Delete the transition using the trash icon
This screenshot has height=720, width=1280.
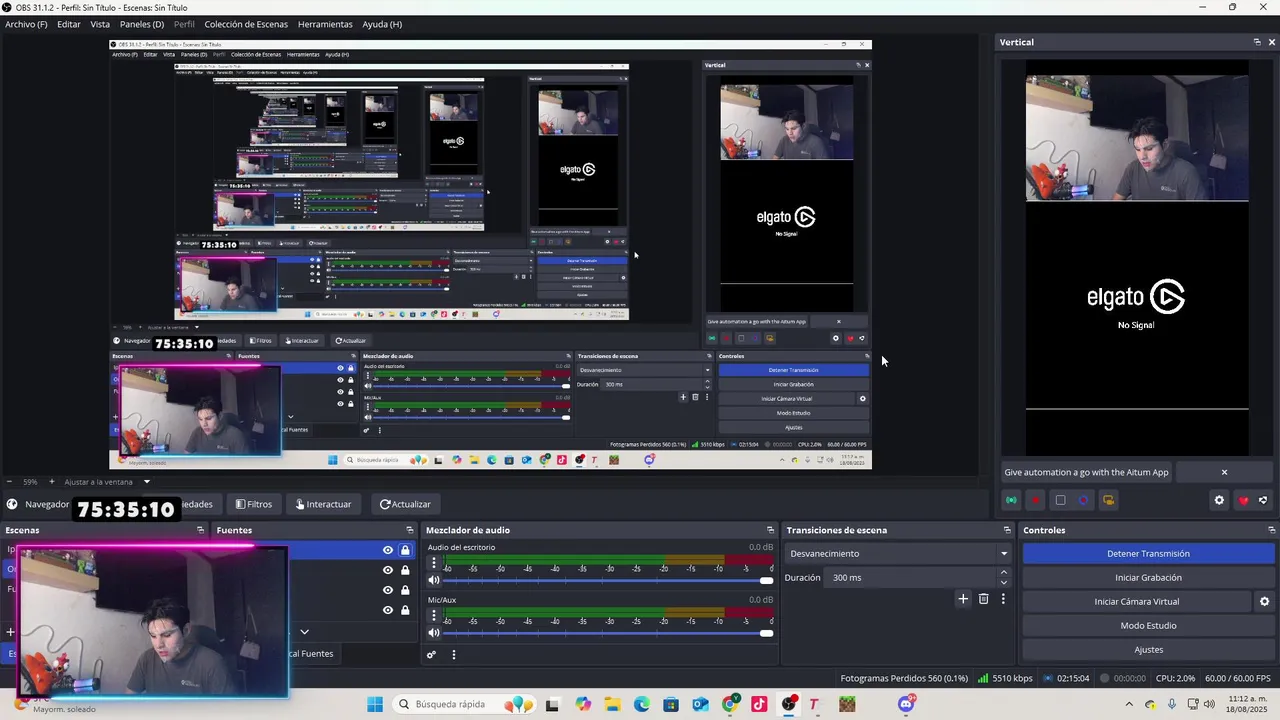983,599
